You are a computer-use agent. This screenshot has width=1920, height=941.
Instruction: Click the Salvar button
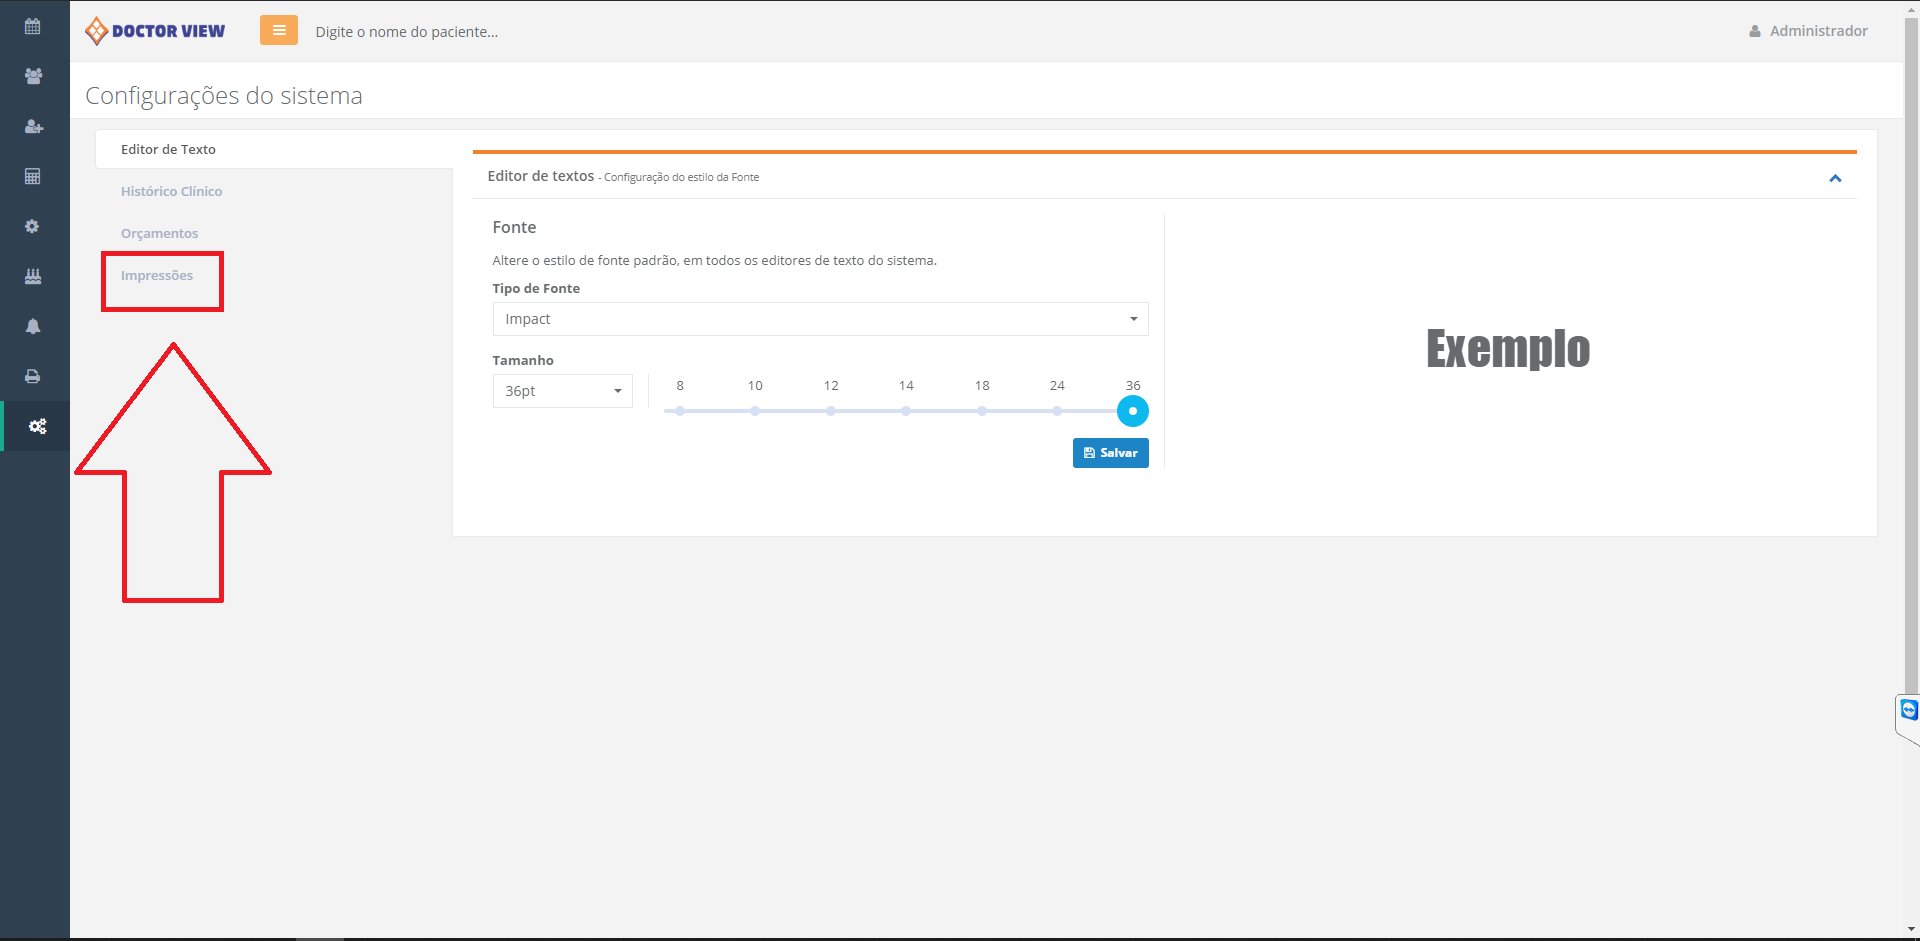pos(1110,453)
